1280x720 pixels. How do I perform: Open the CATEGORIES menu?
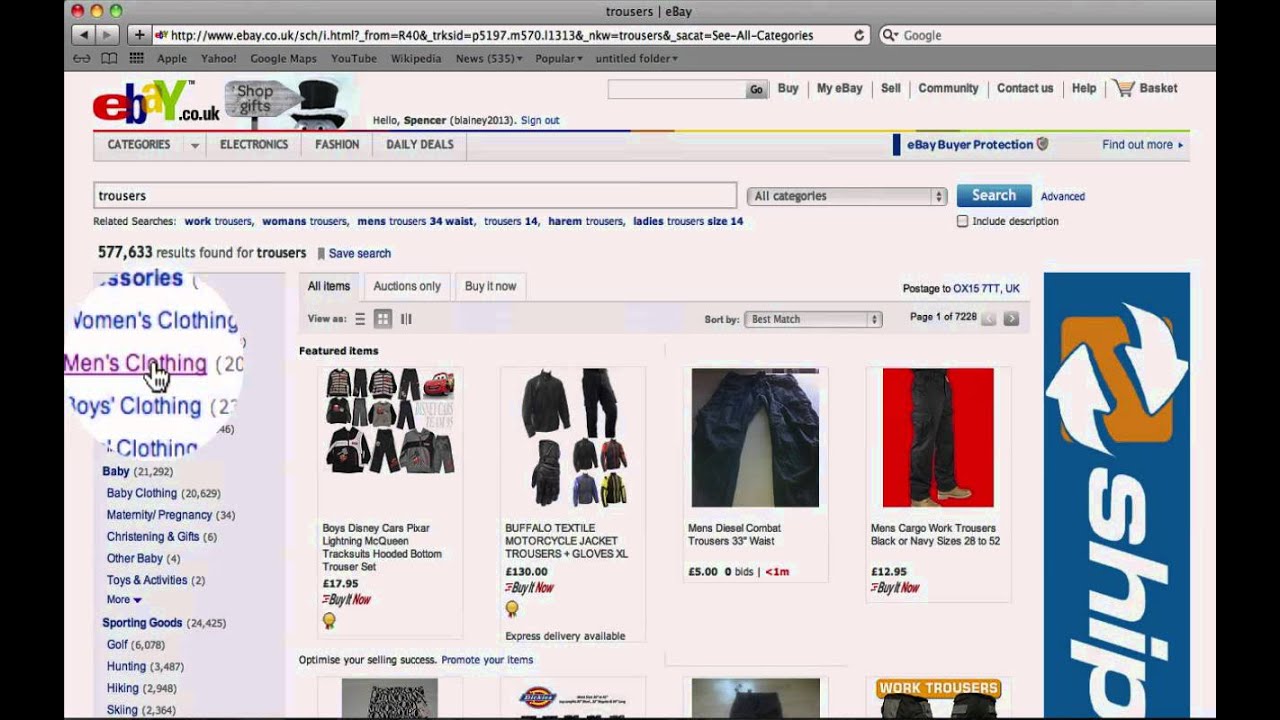[x=139, y=145]
